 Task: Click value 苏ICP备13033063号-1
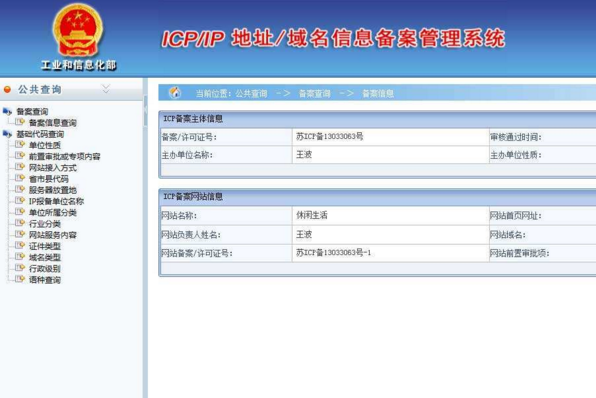click(x=333, y=252)
